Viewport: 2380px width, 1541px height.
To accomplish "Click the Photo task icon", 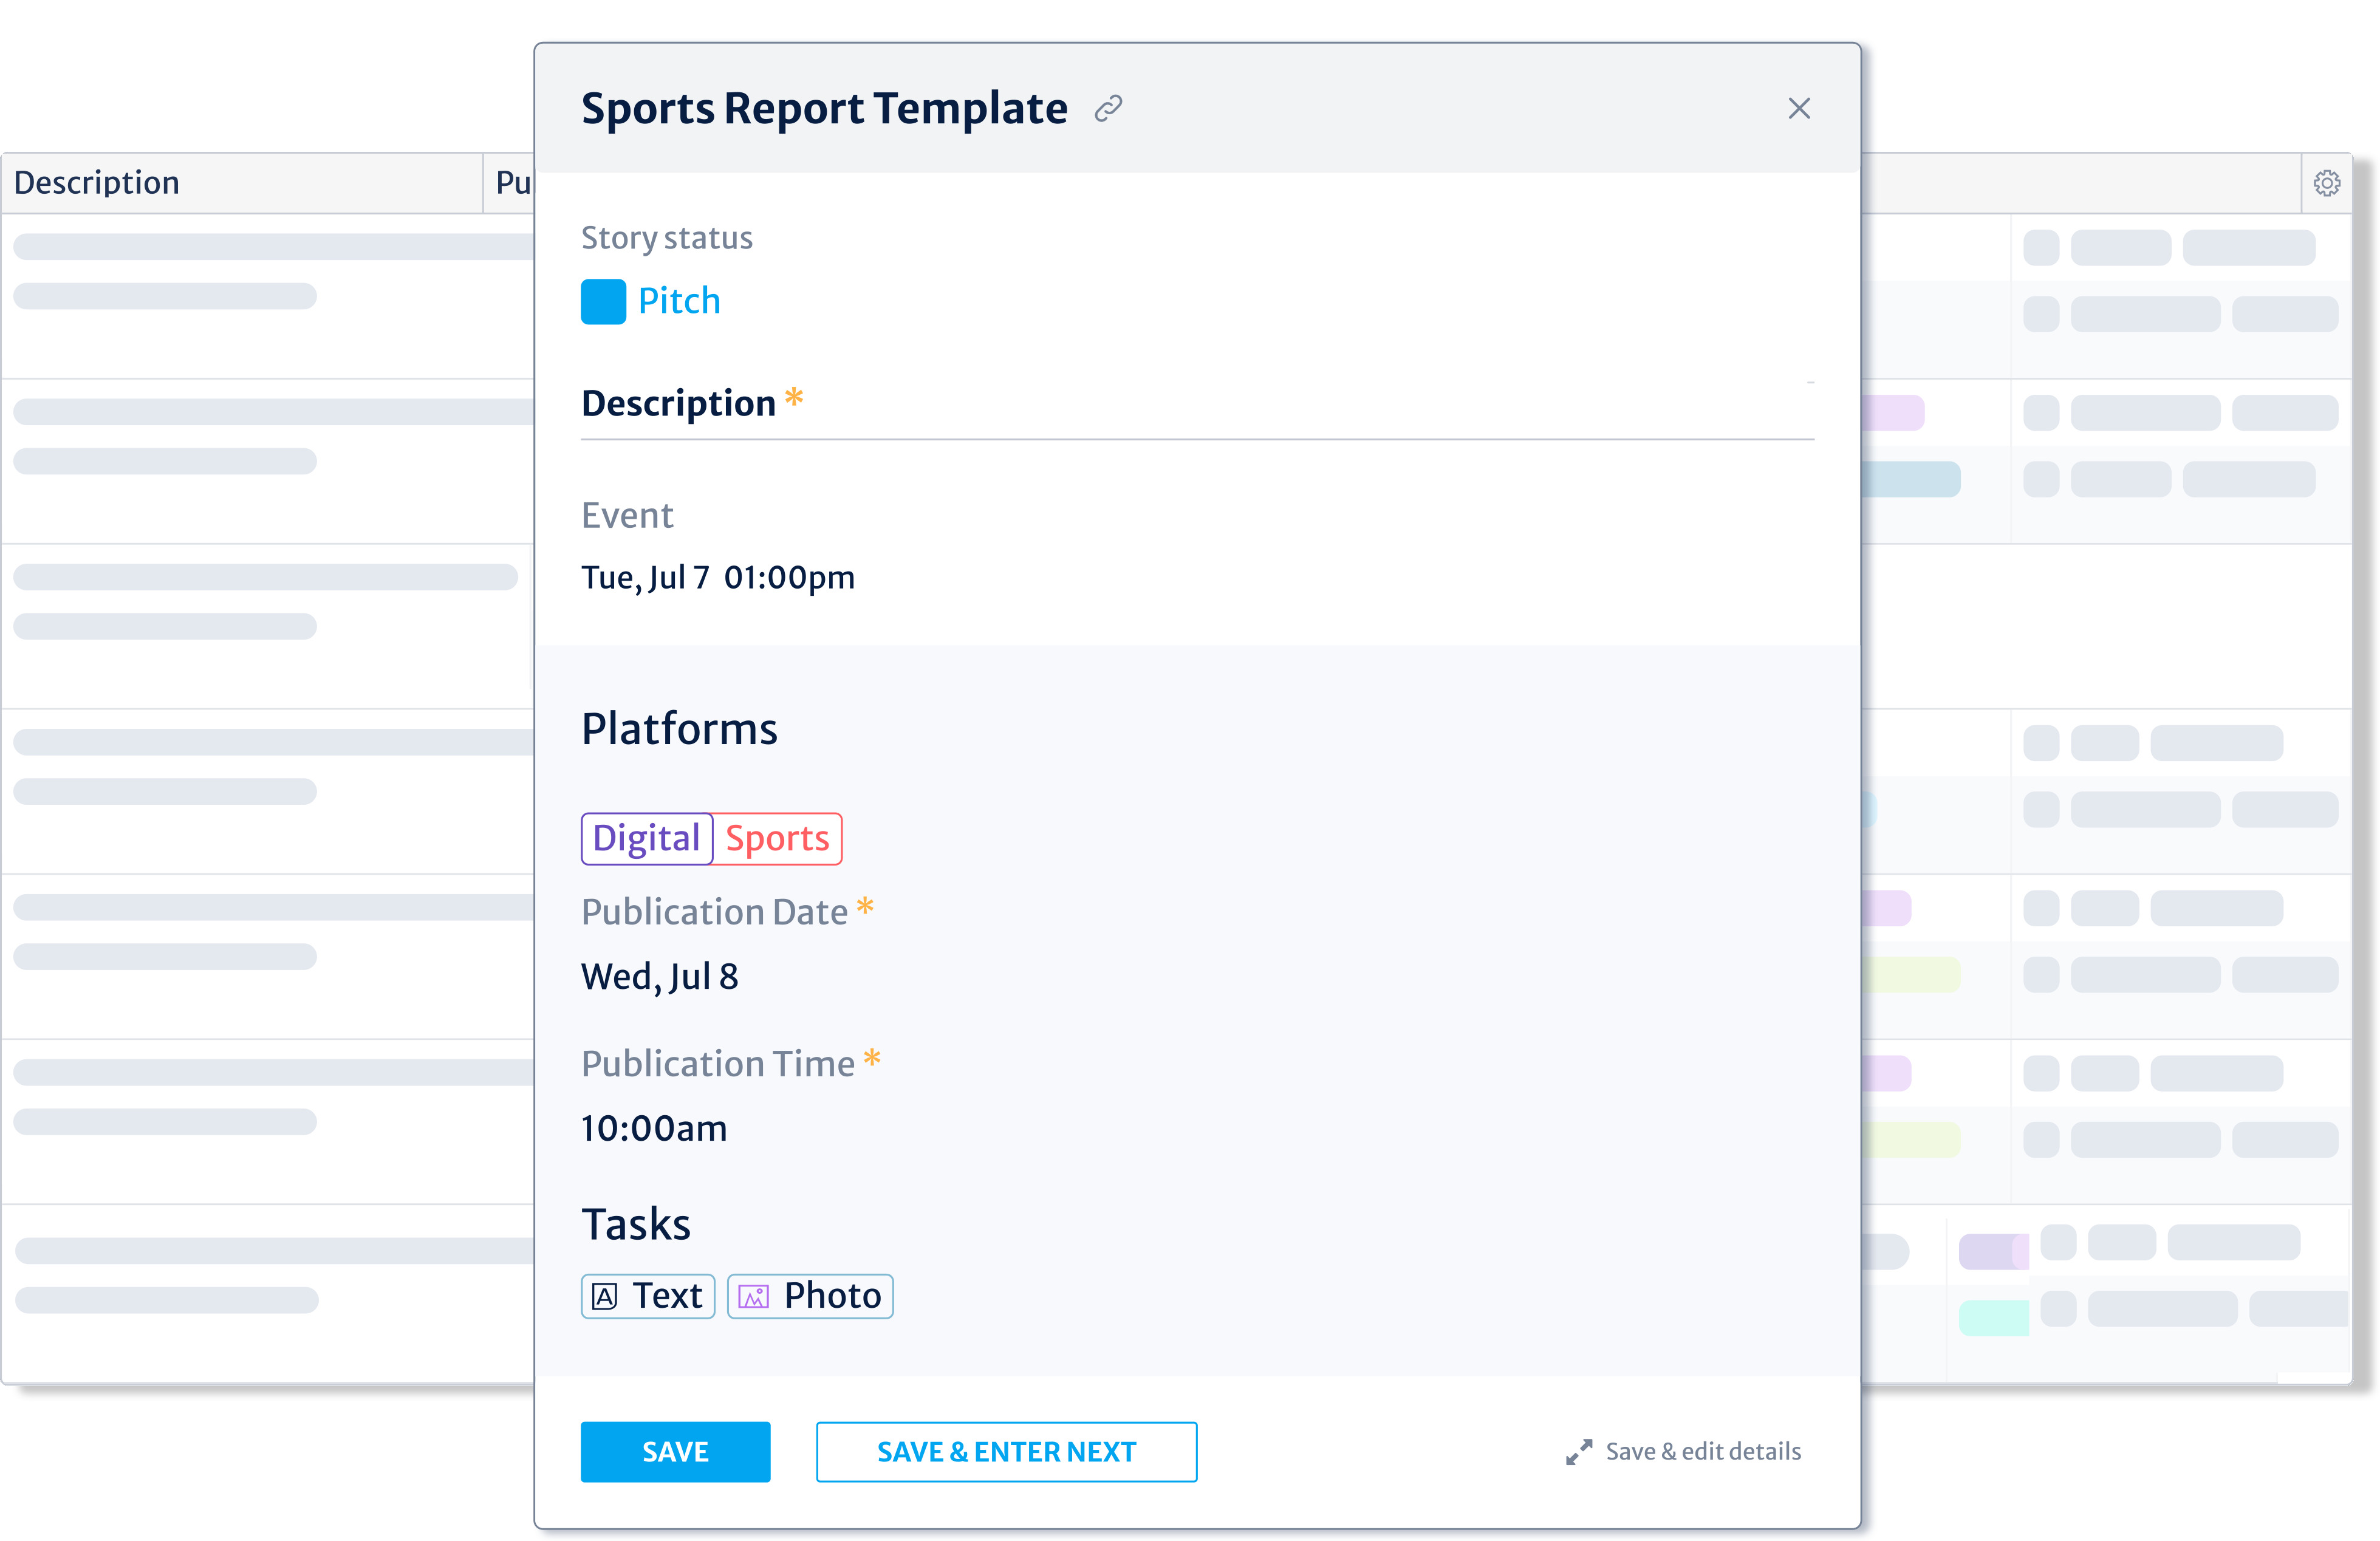I will coord(753,1297).
